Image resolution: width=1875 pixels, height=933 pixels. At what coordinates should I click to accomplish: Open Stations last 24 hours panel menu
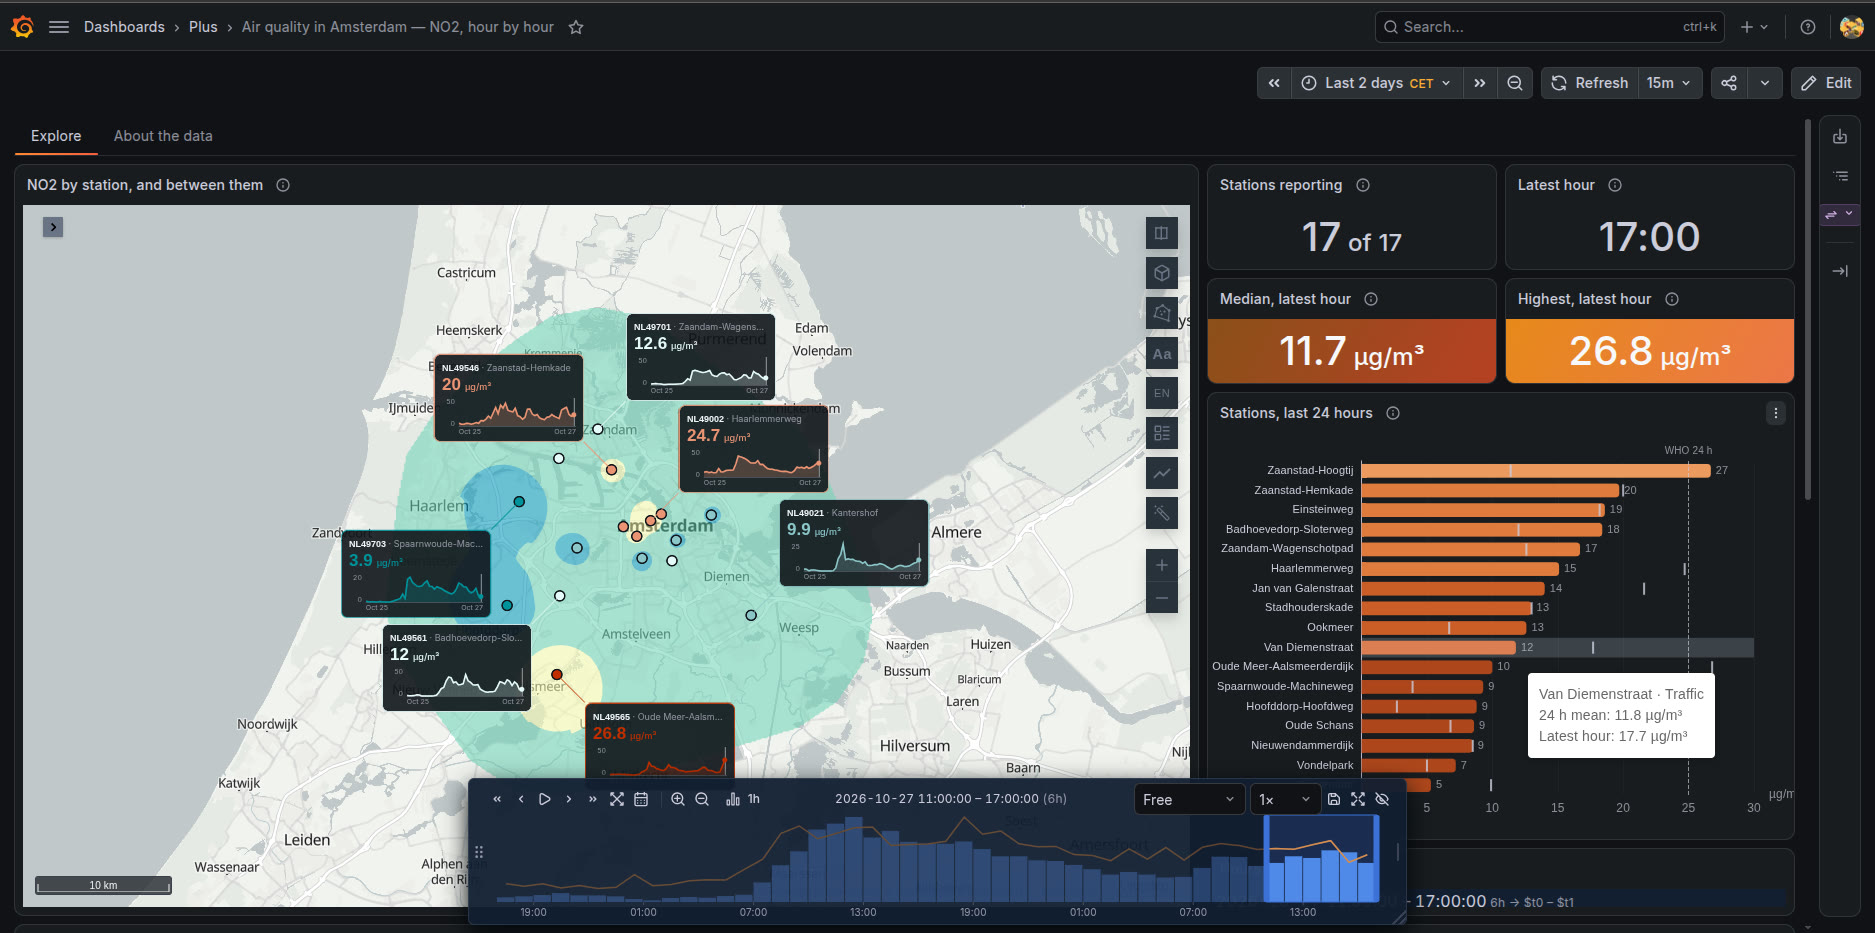coord(1775,413)
